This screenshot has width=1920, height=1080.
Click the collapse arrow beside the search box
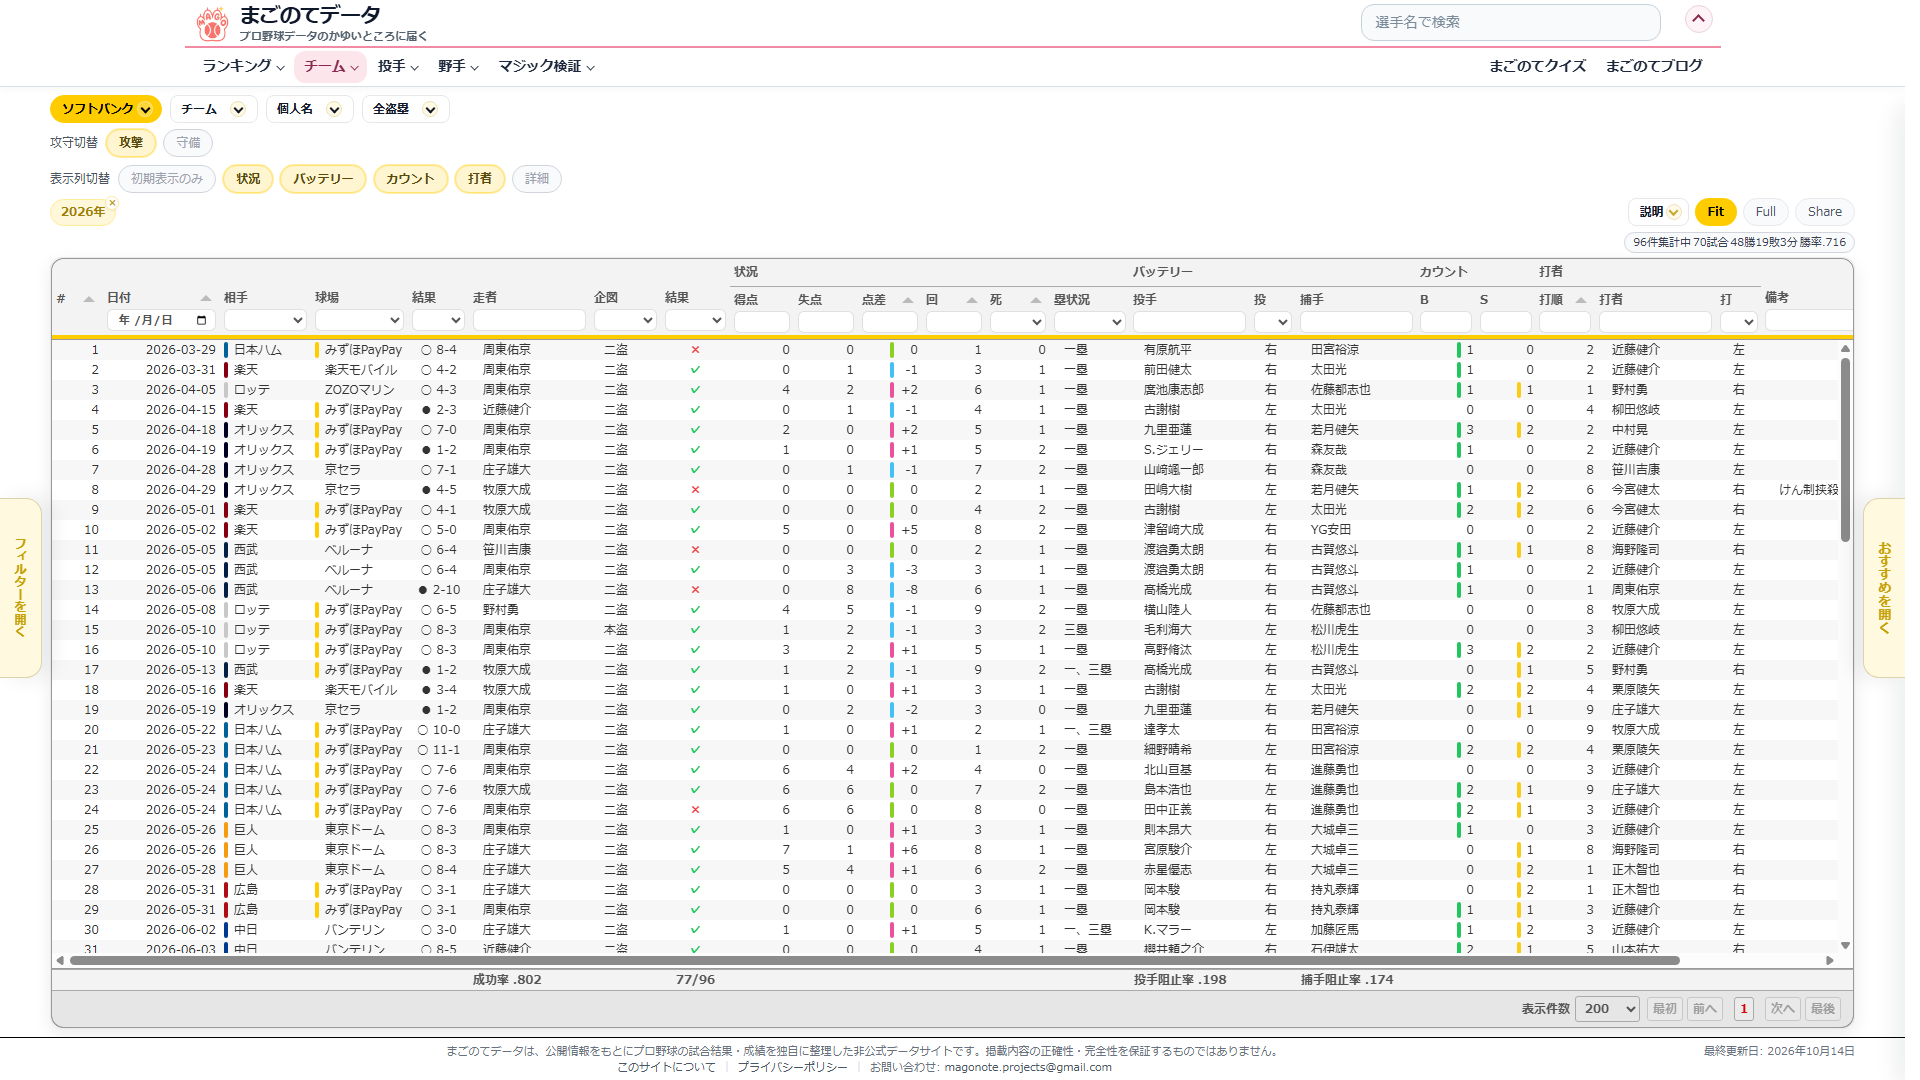pos(1699,19)
